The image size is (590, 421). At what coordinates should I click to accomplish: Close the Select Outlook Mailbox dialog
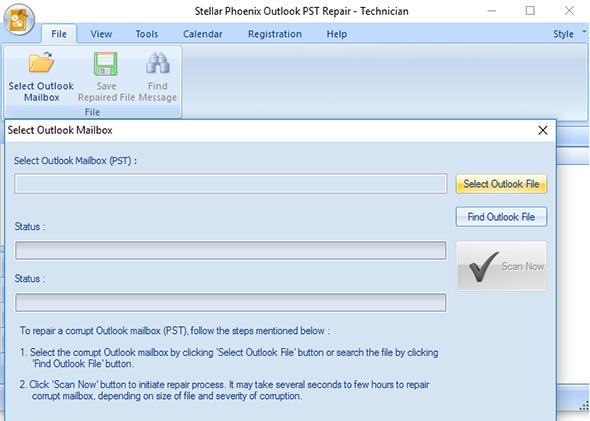[x=543, y=131]
